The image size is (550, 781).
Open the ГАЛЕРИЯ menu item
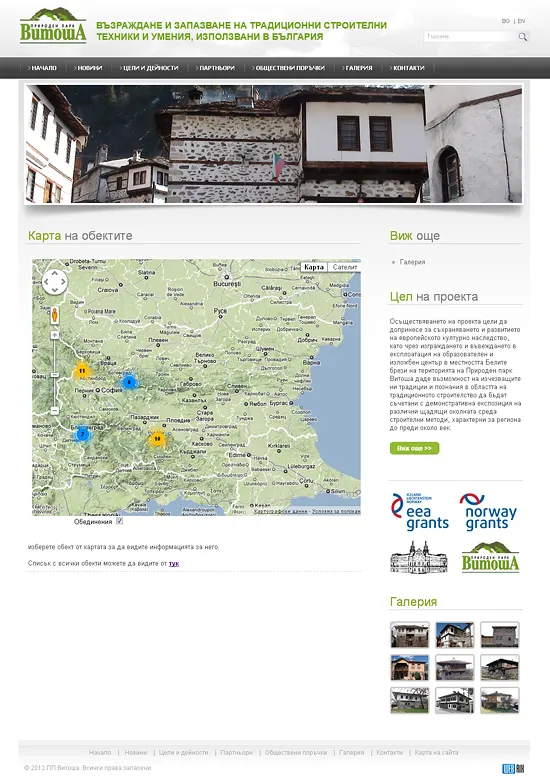click(x=357, y=68)
